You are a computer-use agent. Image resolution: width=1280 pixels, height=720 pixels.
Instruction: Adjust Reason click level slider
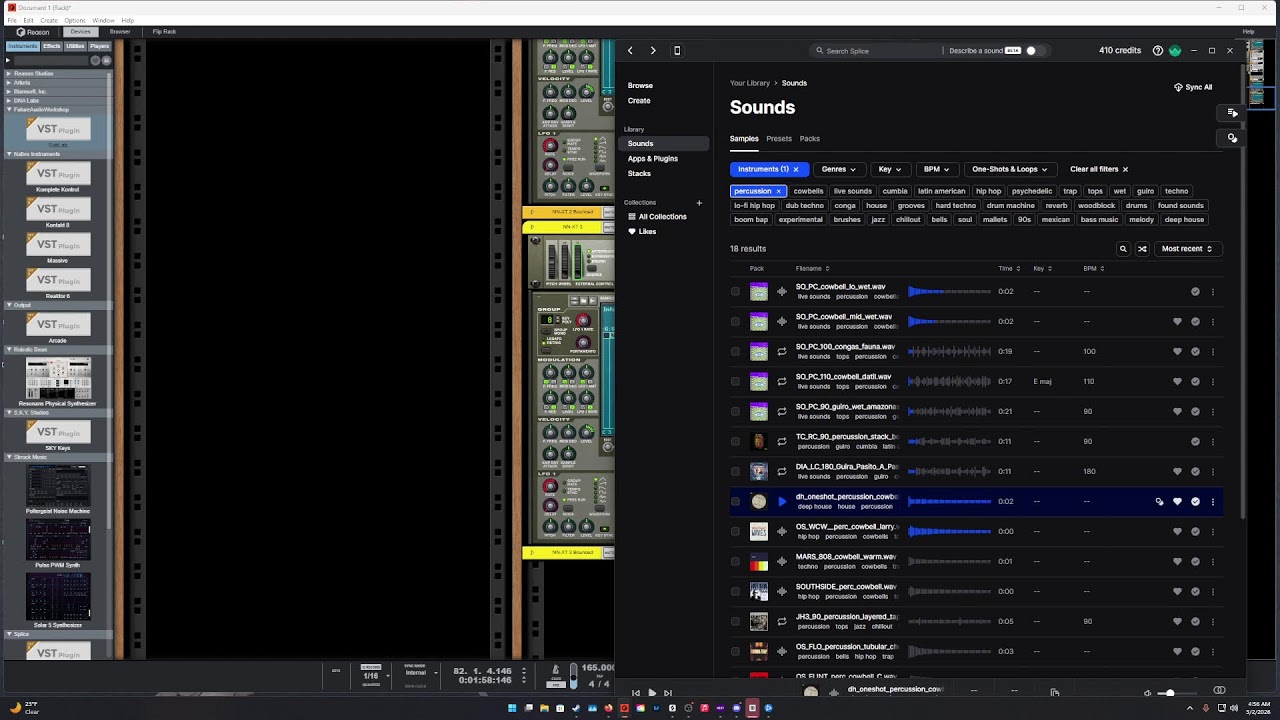click(x=573, y=676)
